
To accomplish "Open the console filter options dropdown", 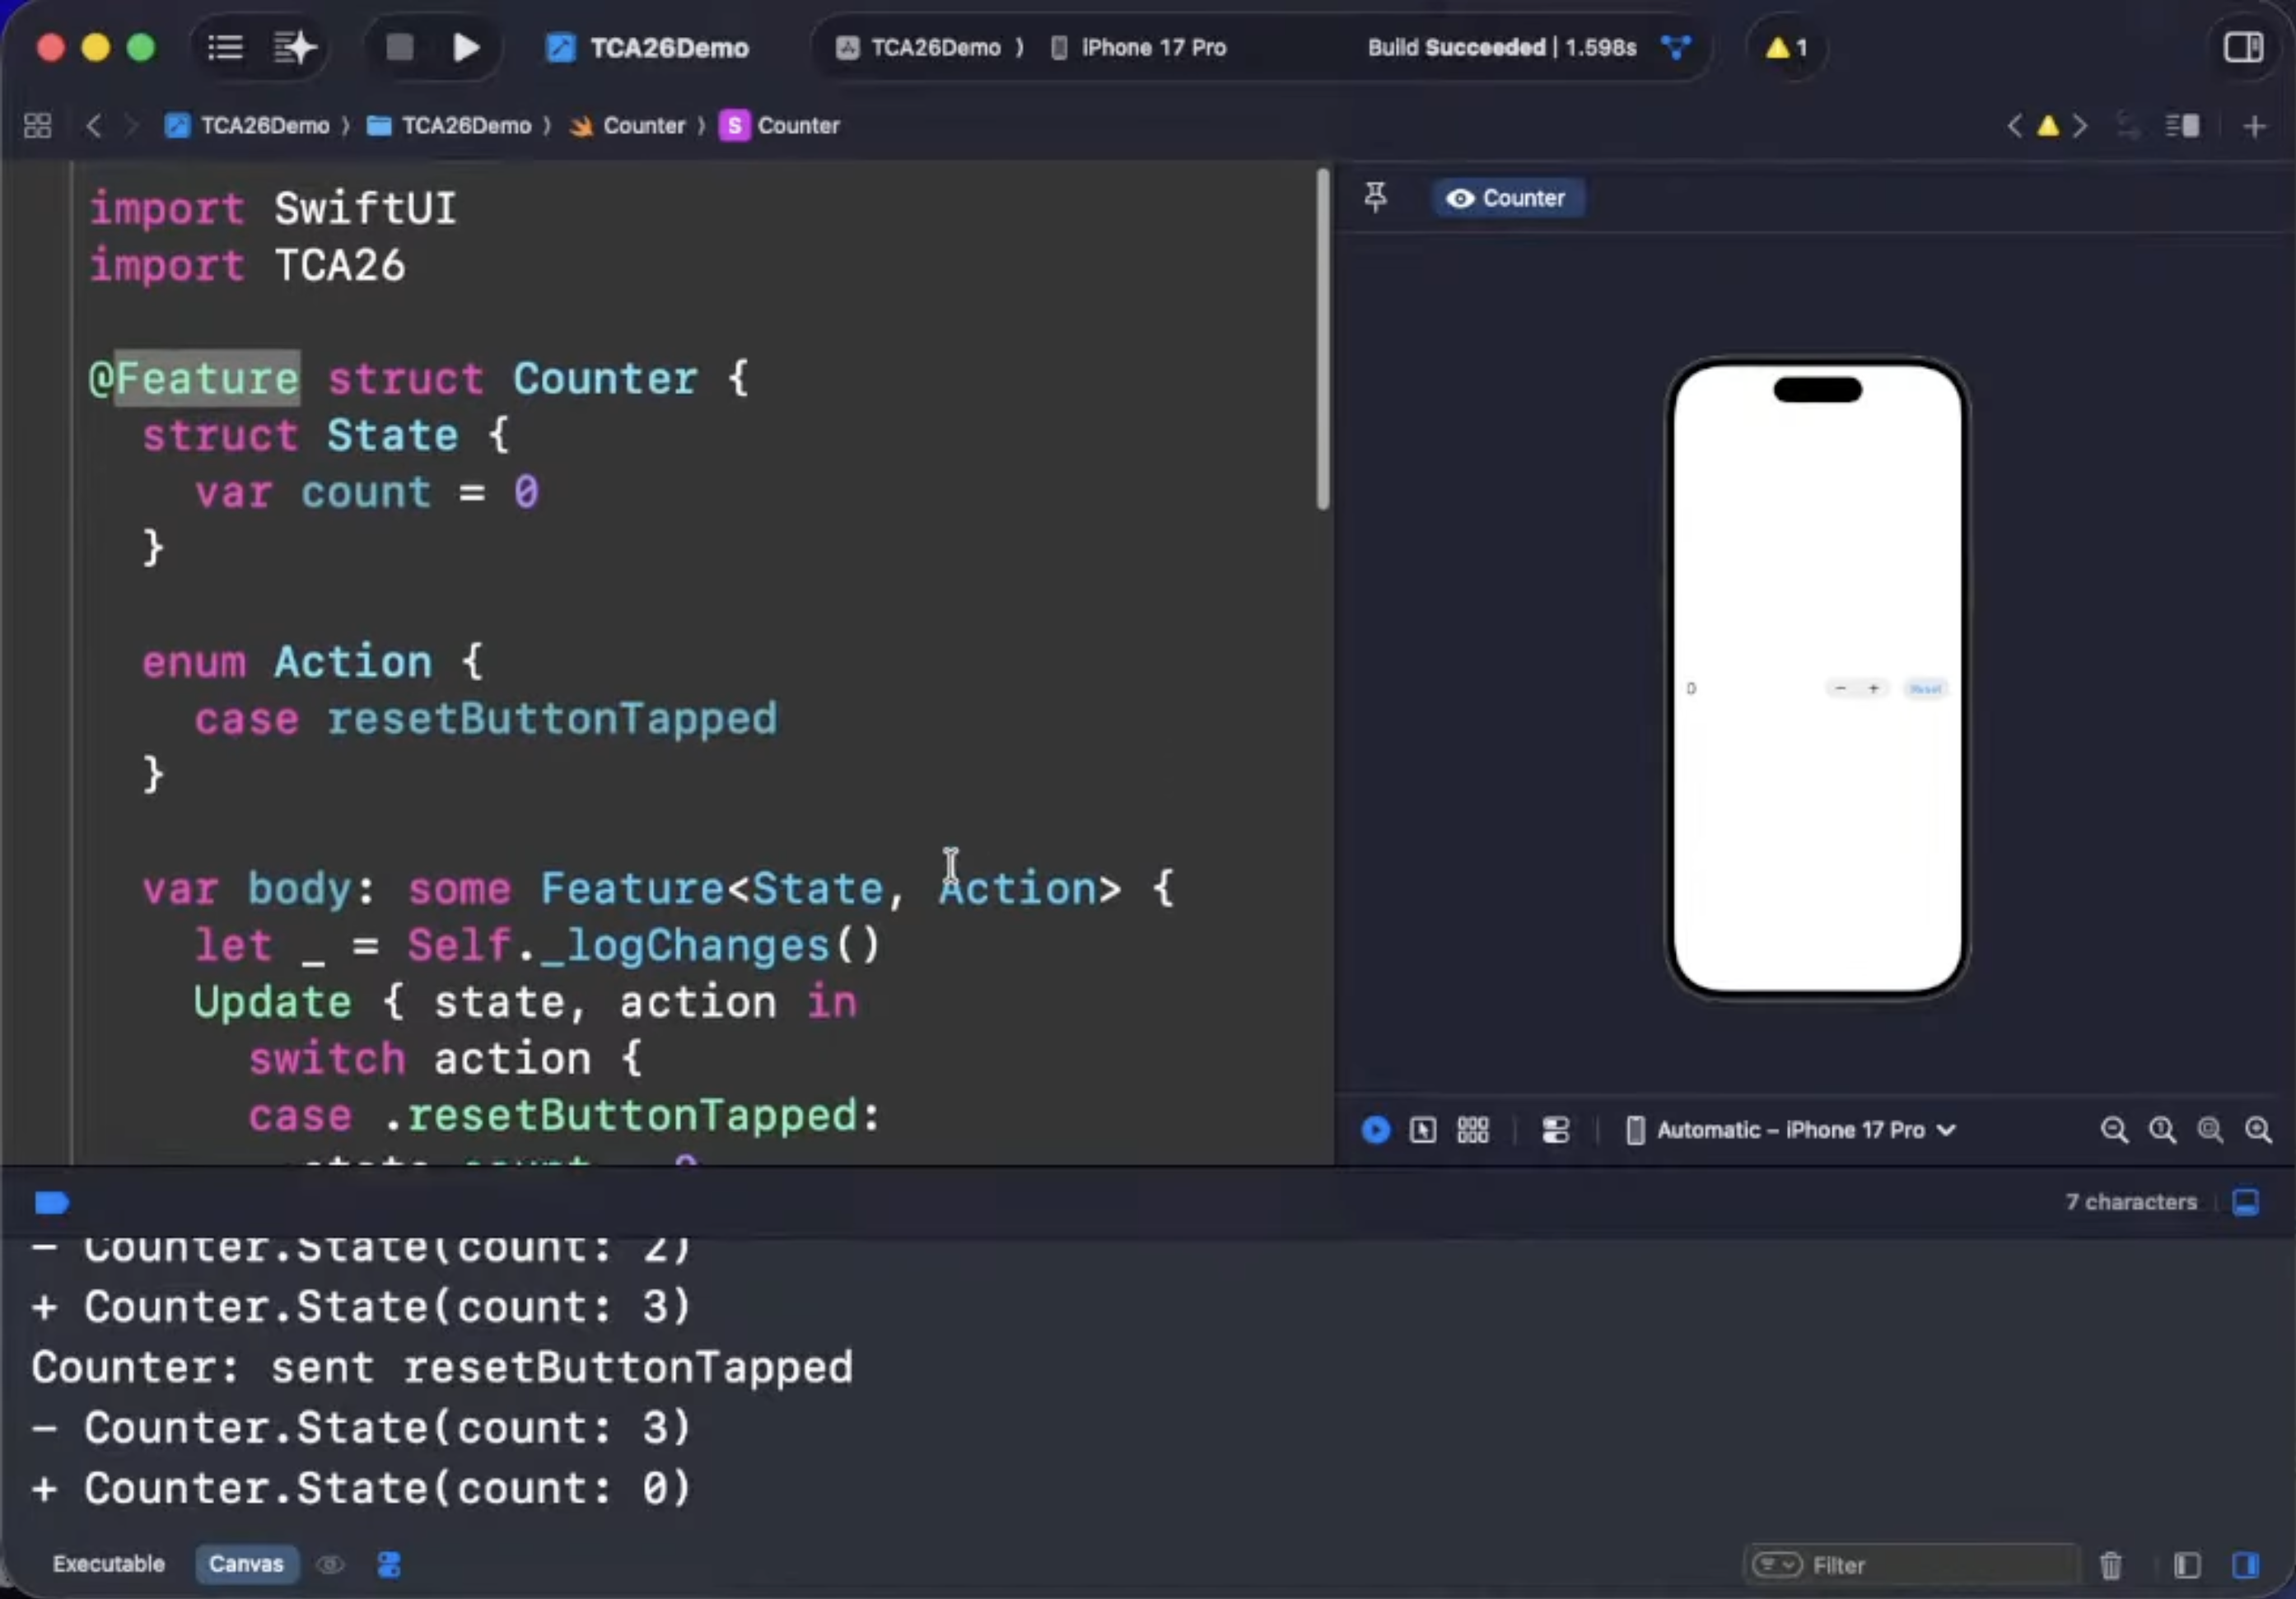I will (1777, 1564).
